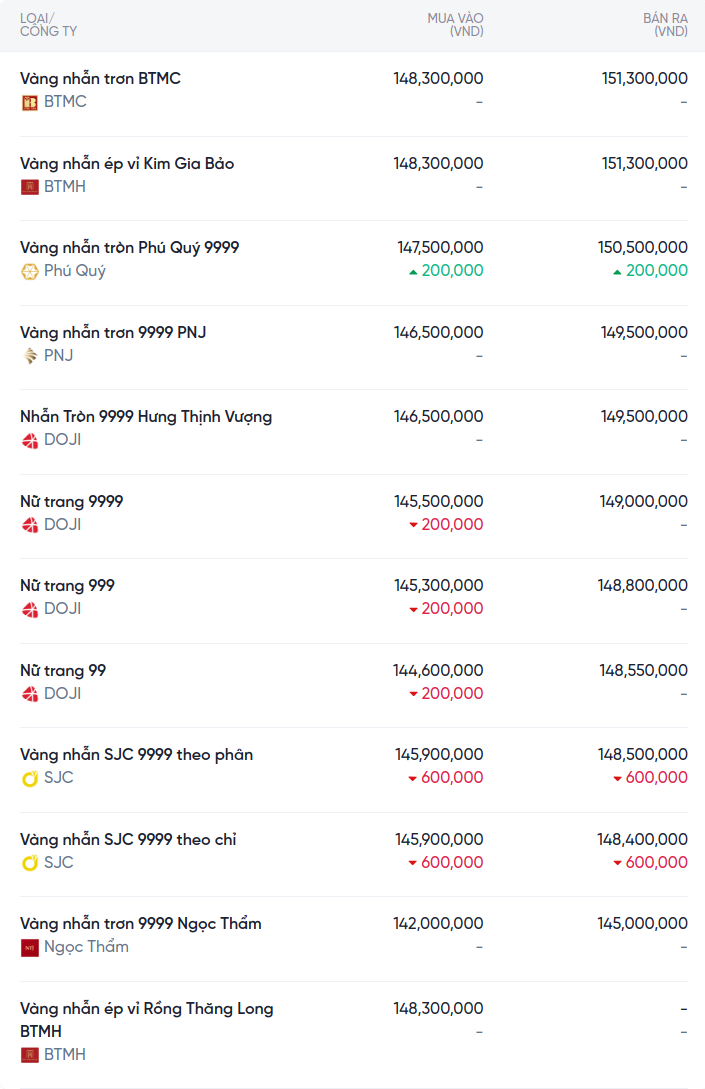The width and height of the screenshot is (705, 1089).
Task: Click the LOẠI/CÔNG TY column header
Action: pos(48,25)
